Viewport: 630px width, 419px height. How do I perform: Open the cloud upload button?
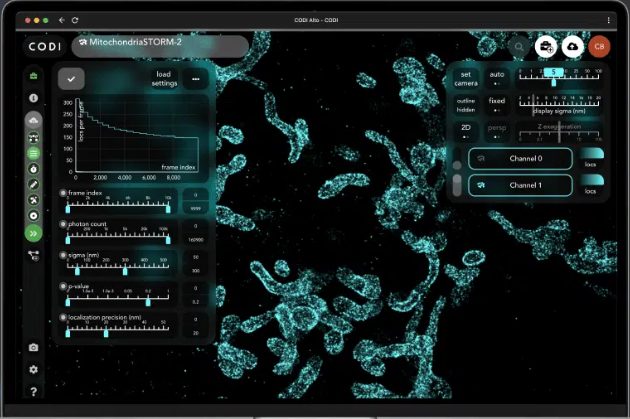573,46
